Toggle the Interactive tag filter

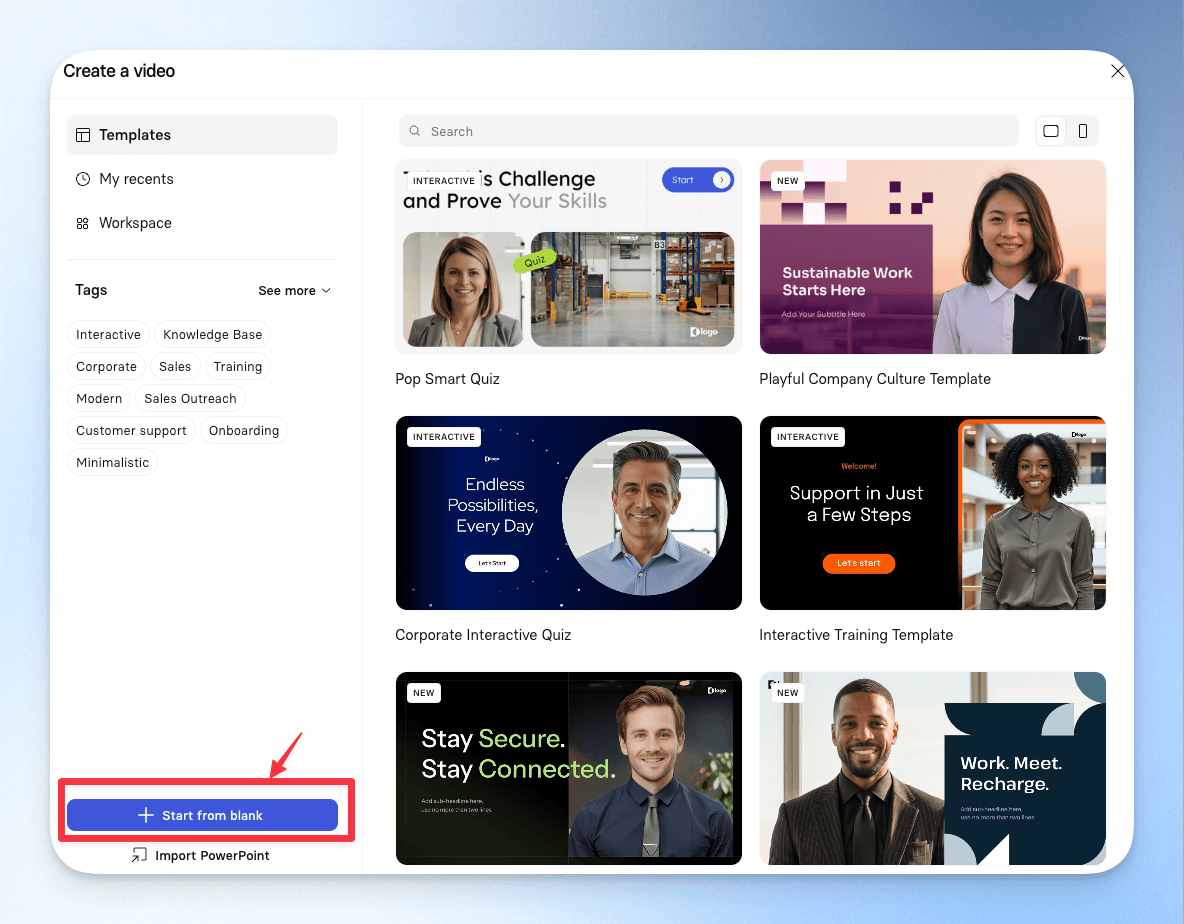click(x=108, y=334)
